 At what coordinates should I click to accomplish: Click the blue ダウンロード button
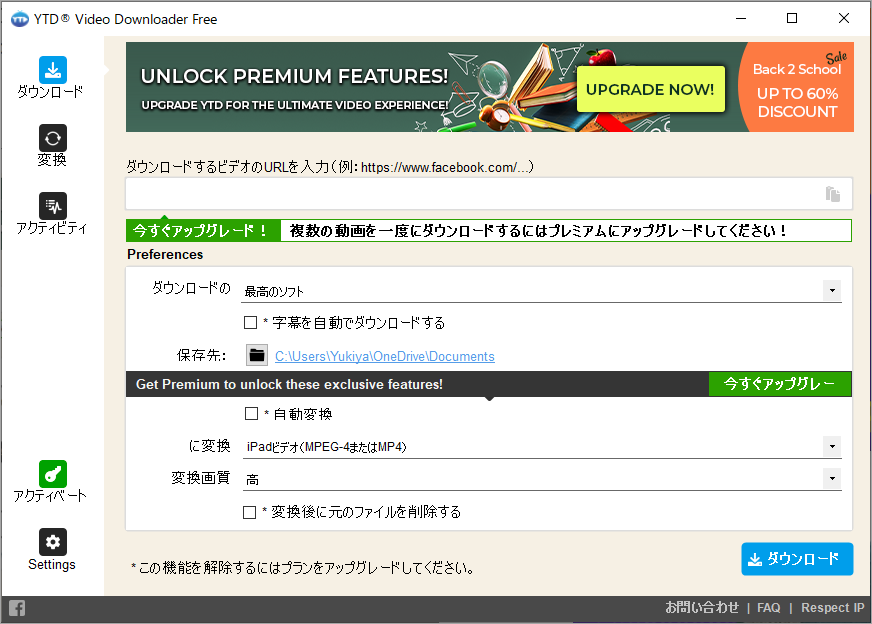[797, 559]
